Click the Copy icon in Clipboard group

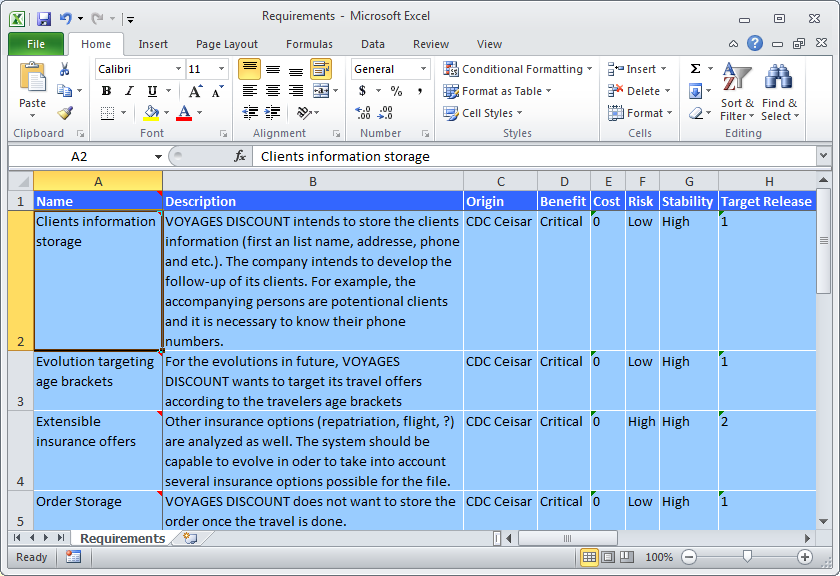pos(64,91)
